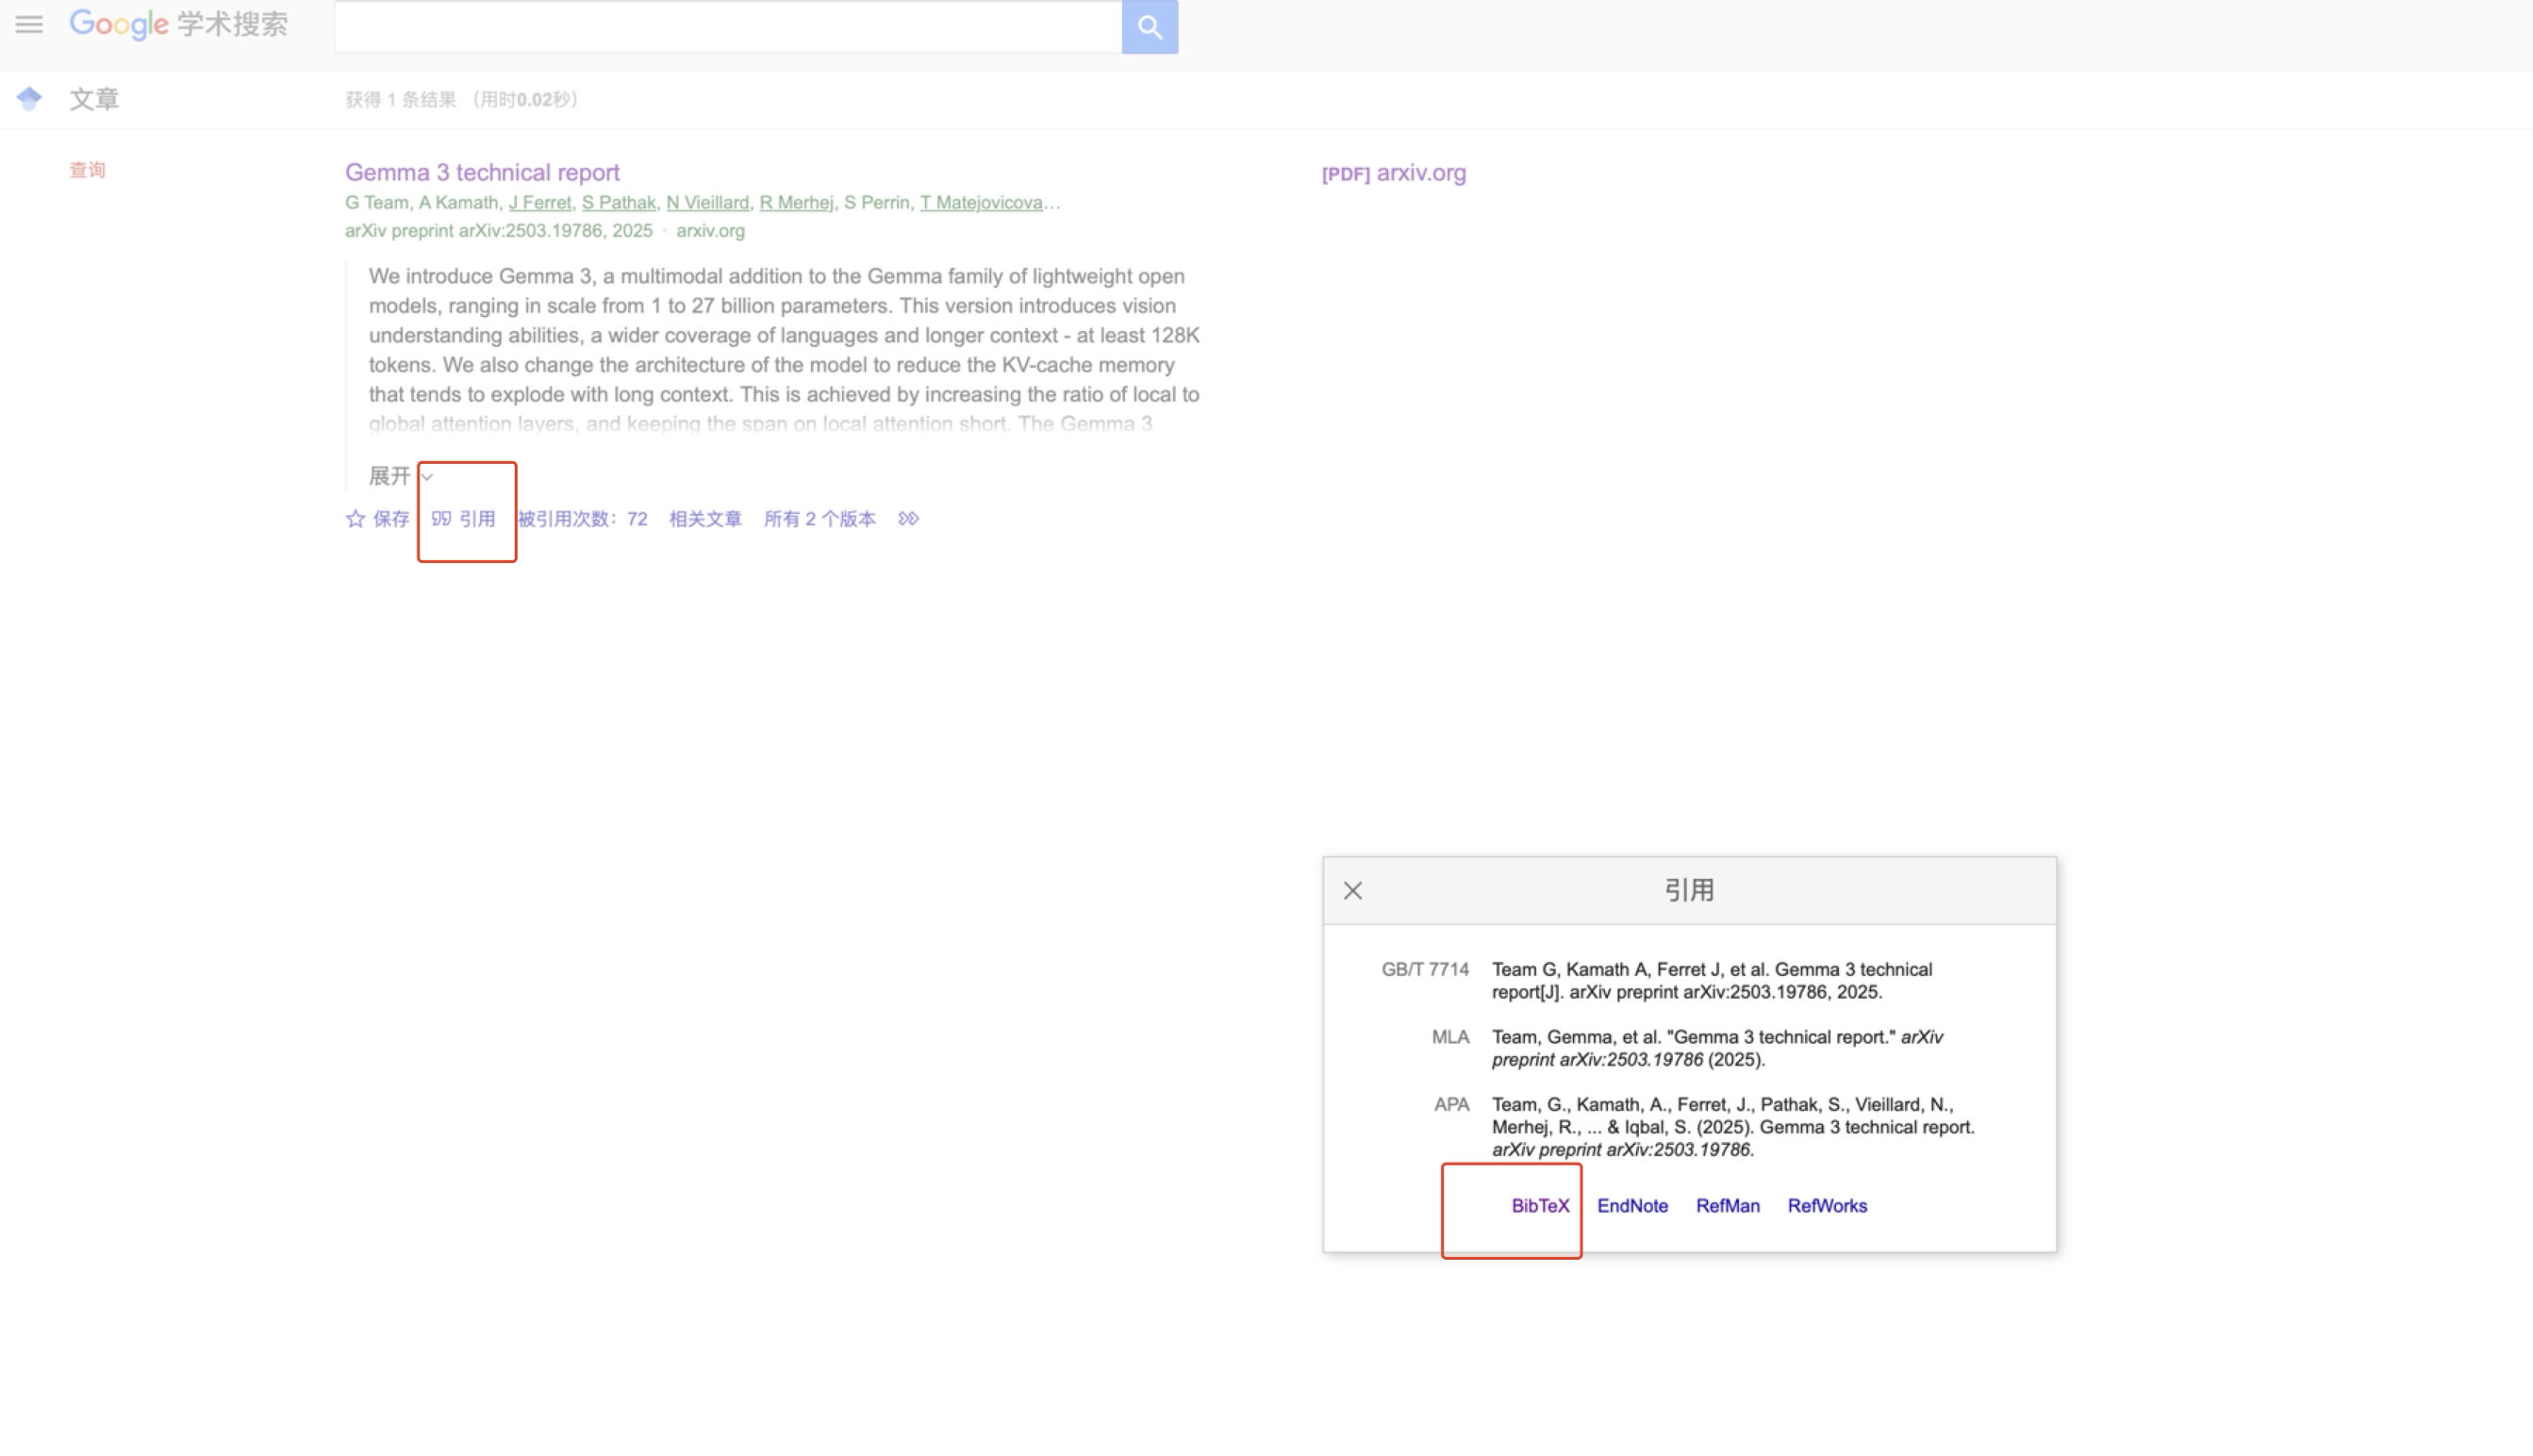Show all 2 versions link
Screen dimensions: 2533x1456
point(819,518)
